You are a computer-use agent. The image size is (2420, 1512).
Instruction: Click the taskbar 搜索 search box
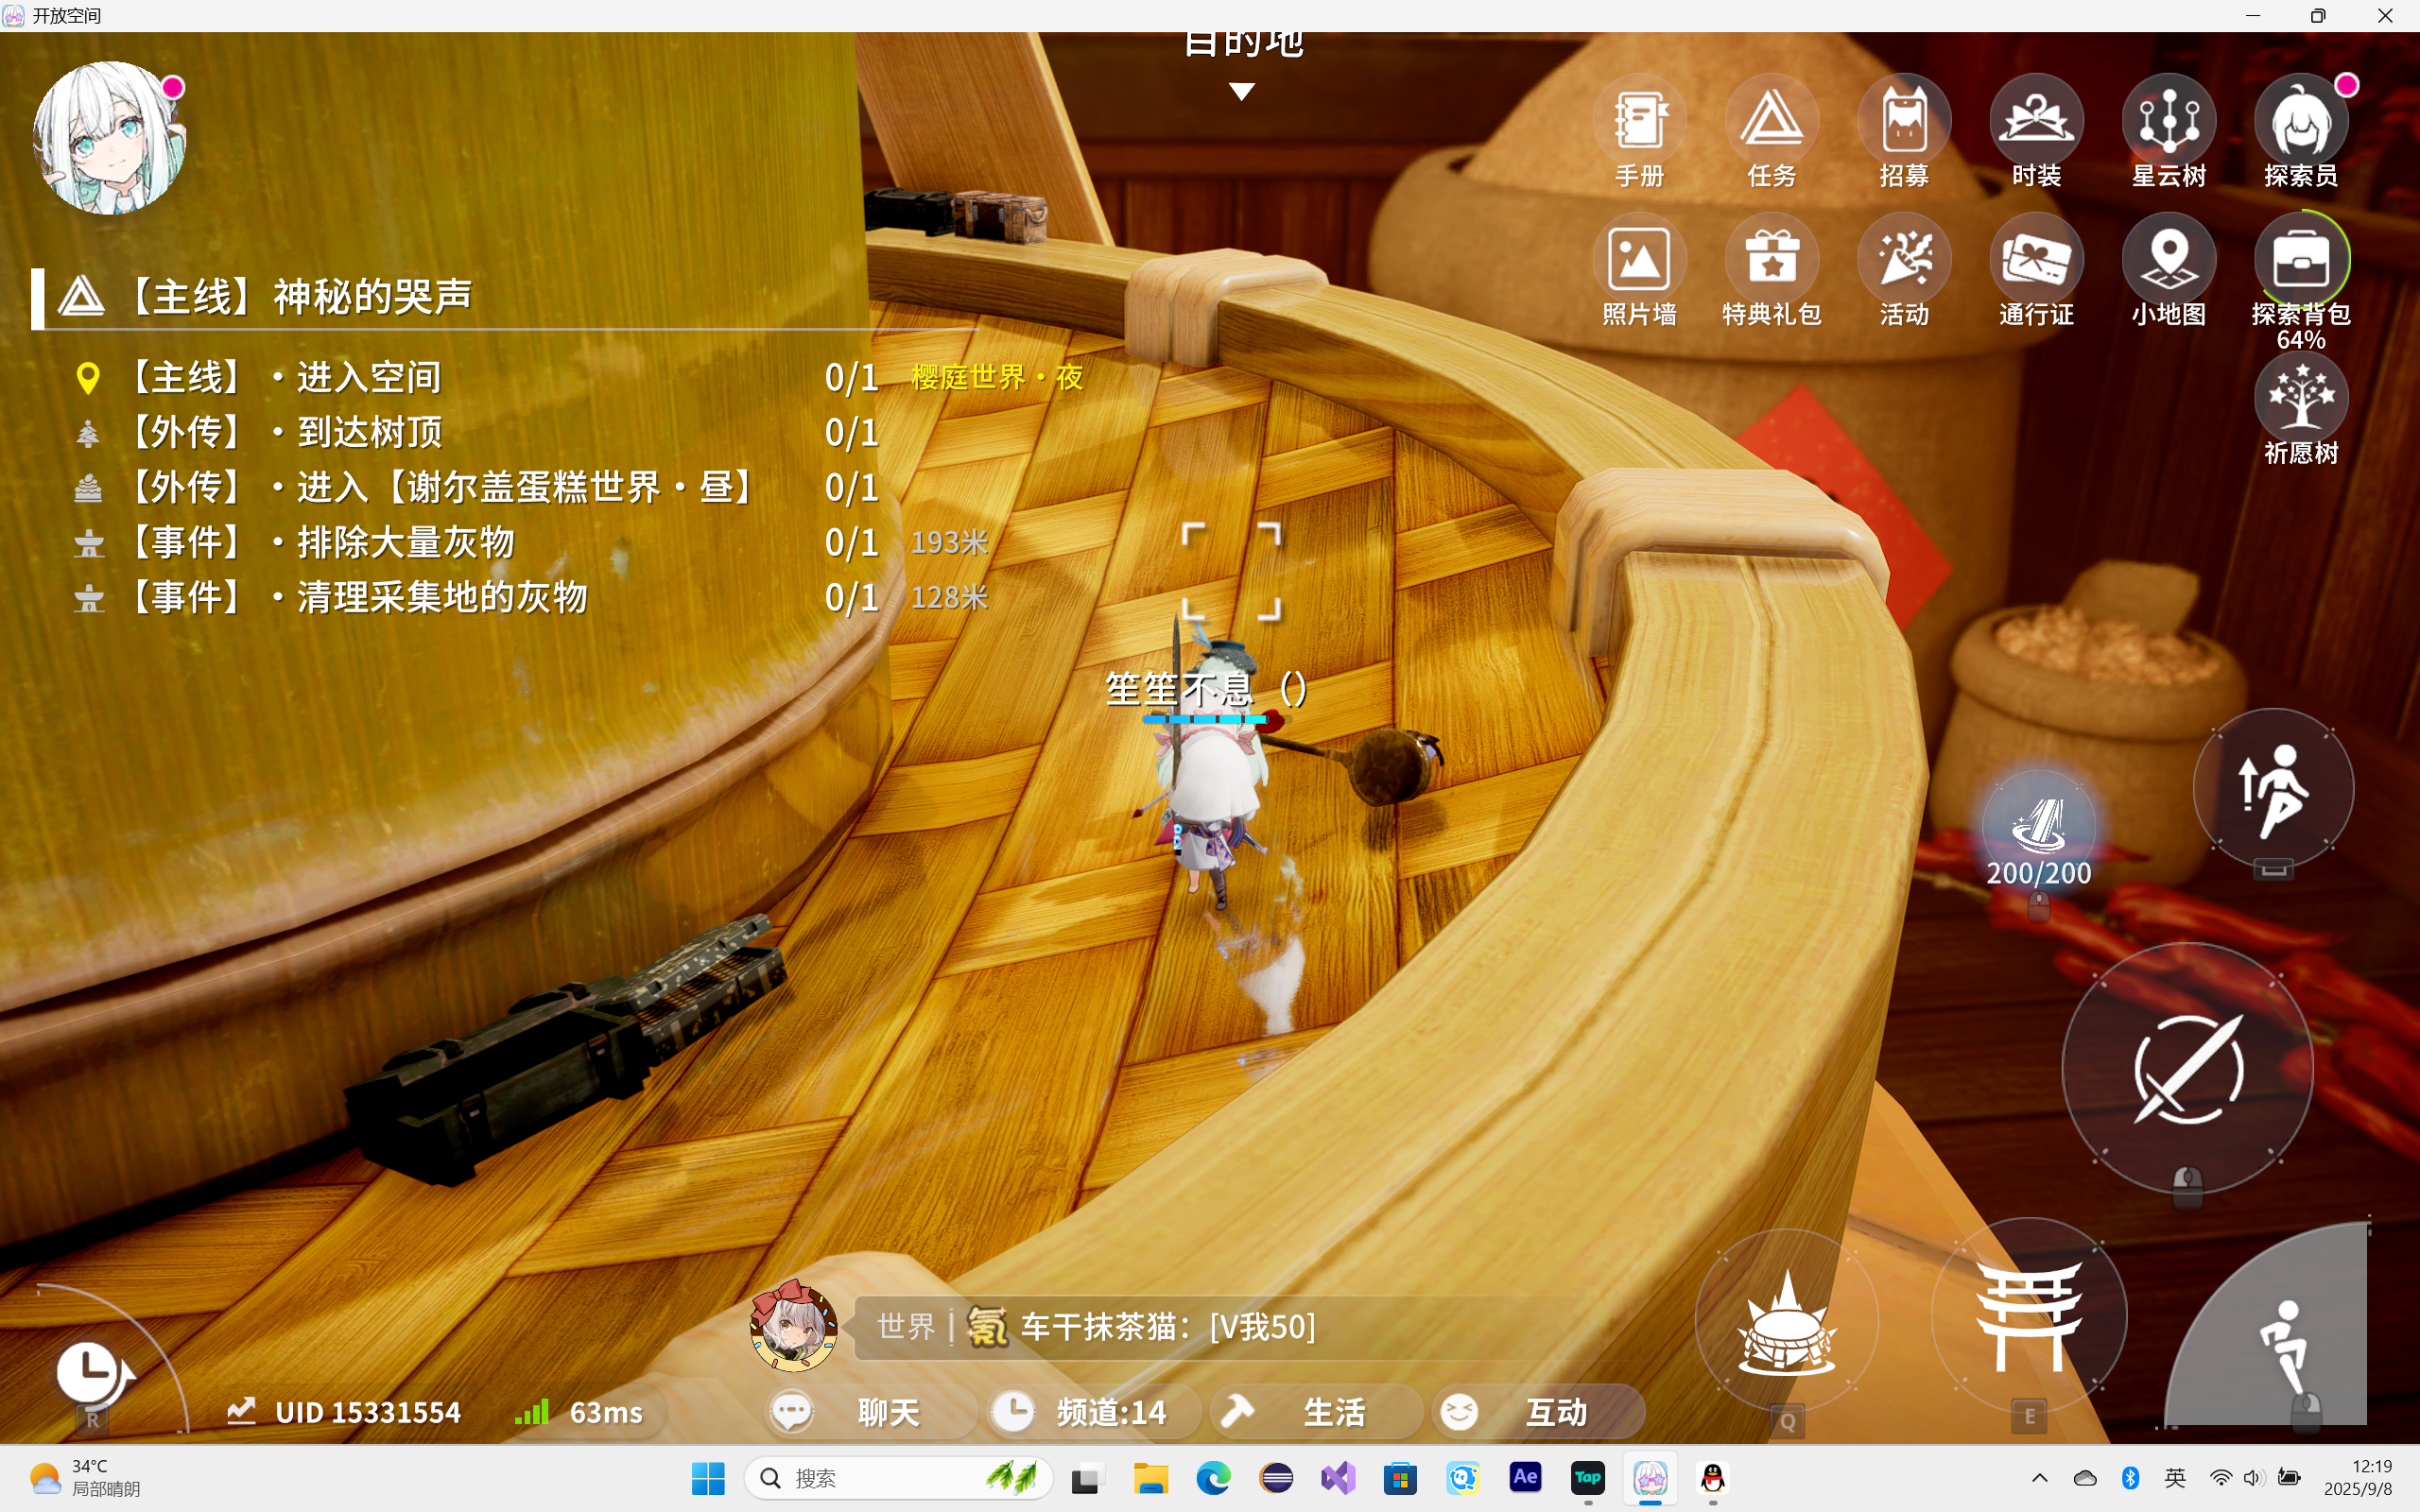(898, 1478)
